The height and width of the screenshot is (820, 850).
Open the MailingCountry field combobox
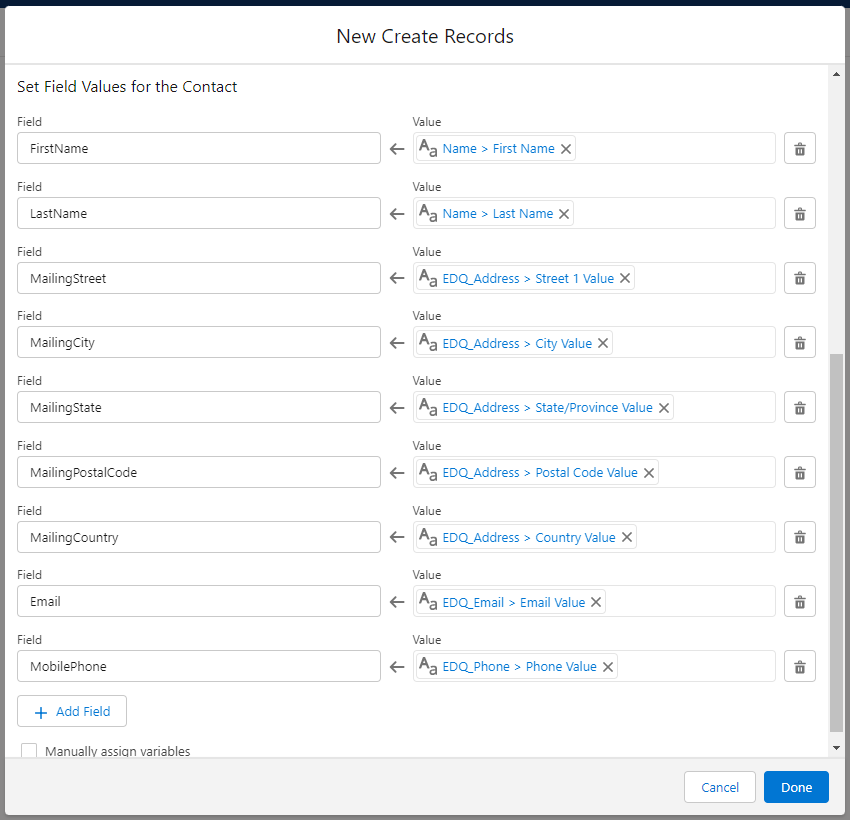coord(198,537)
